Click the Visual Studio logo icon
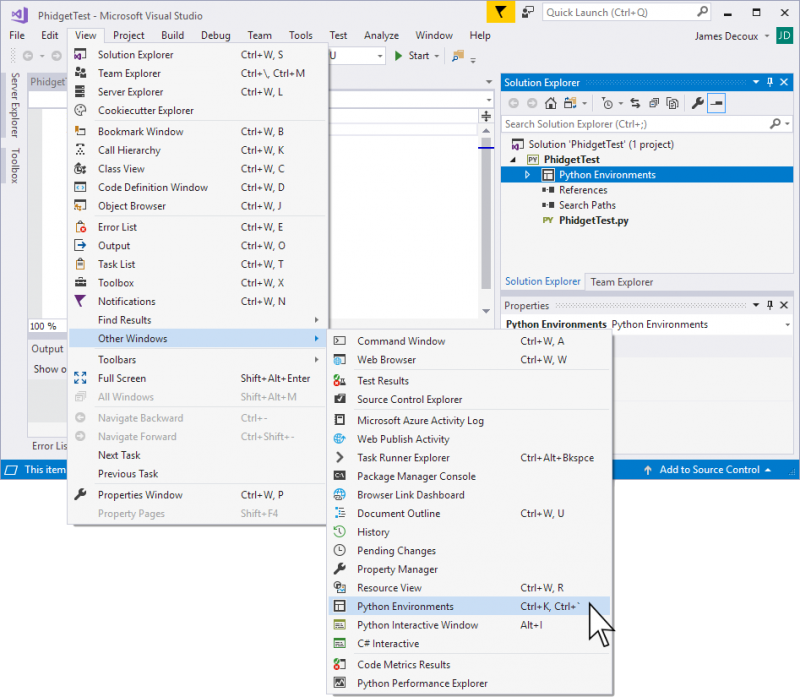This screenshot has width=800, height=697. tap(19, 15)
